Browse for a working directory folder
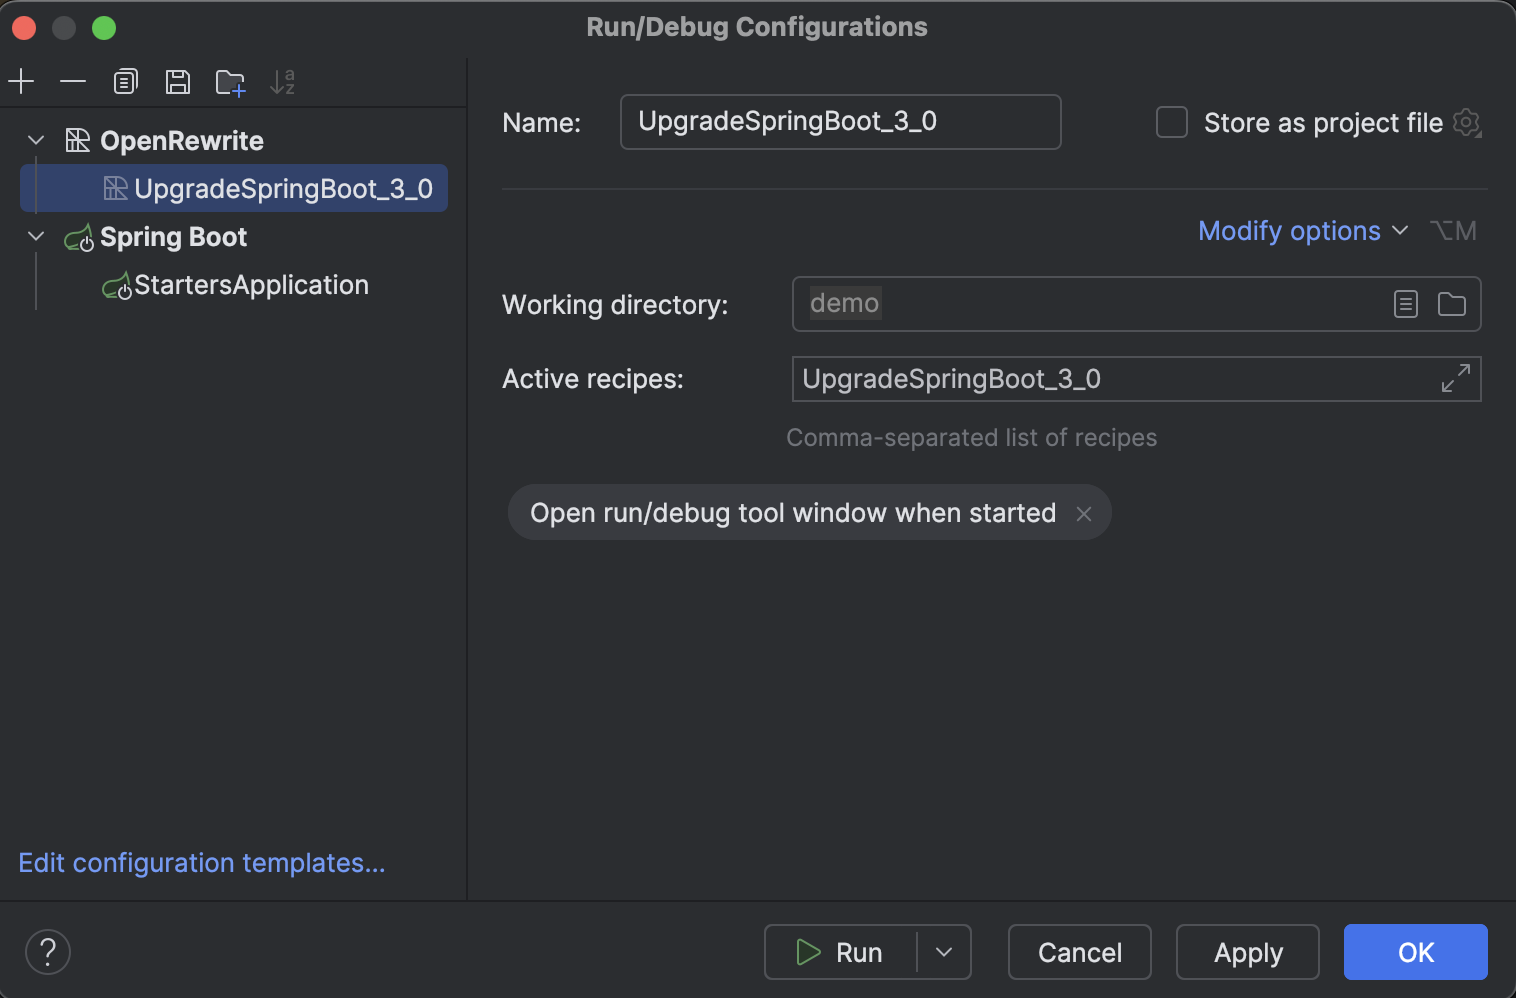The width and height of the screenshot is (1516, 998). click(x=1451, y=304)
